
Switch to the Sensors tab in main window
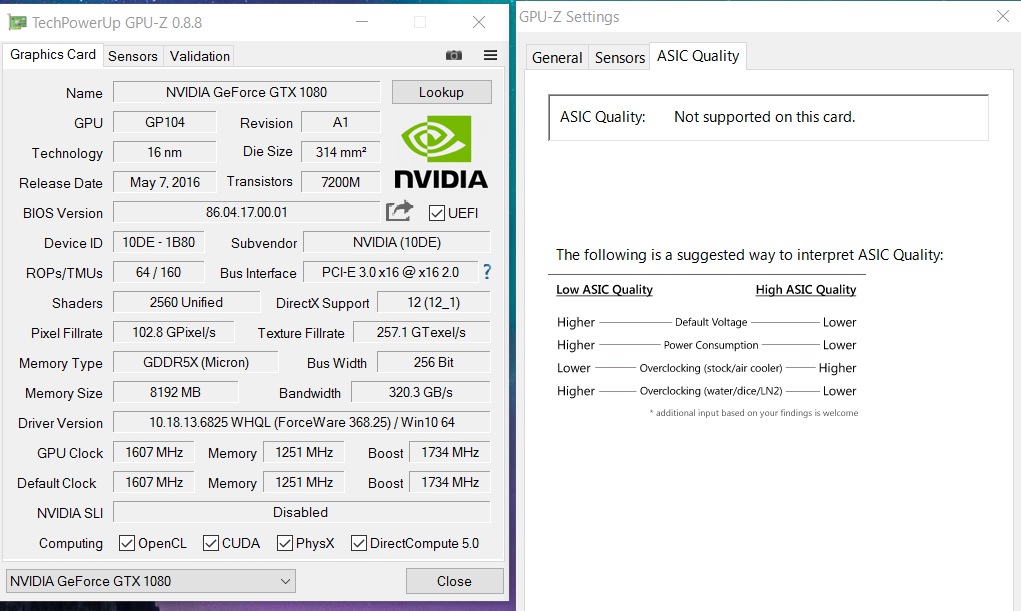pyautogui.click(x=133, y=56)
